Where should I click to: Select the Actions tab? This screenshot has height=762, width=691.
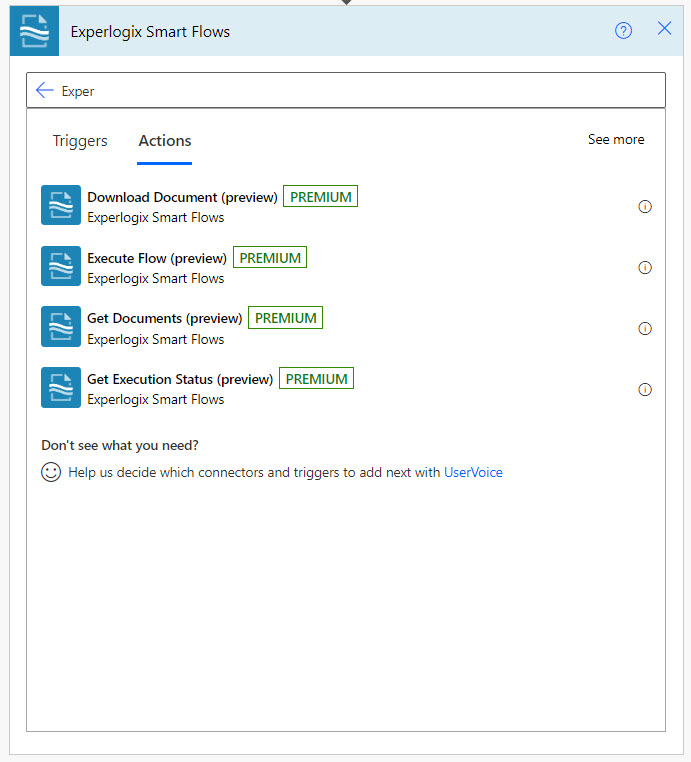click(x=165, y=141)
